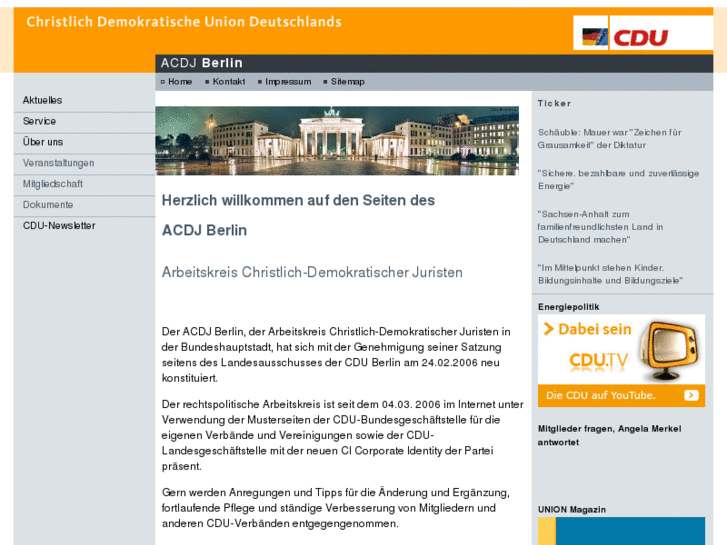Click the "Arbeitskreis Christlich-Demokratischer Juristen" subheading
The height and width of the screenshot is (545, 727).
click(x=312, y=272)
